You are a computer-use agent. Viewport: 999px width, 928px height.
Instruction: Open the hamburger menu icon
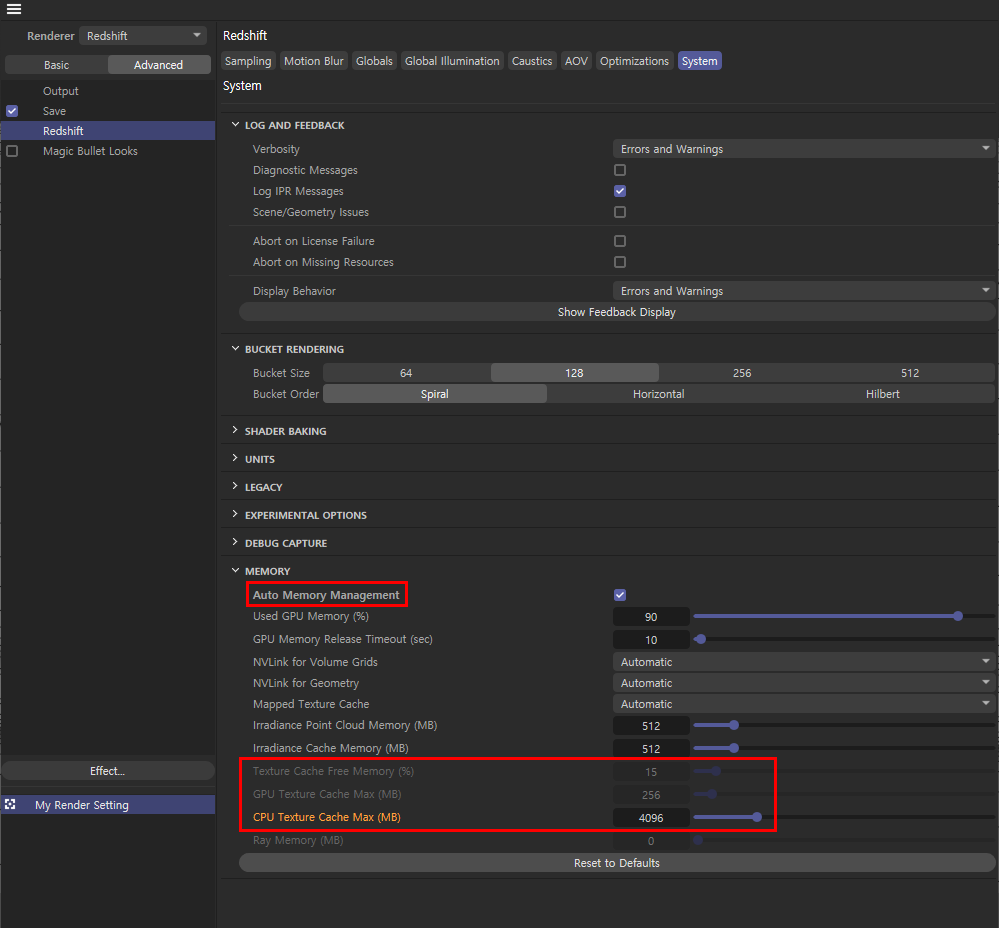pos(13,9)
